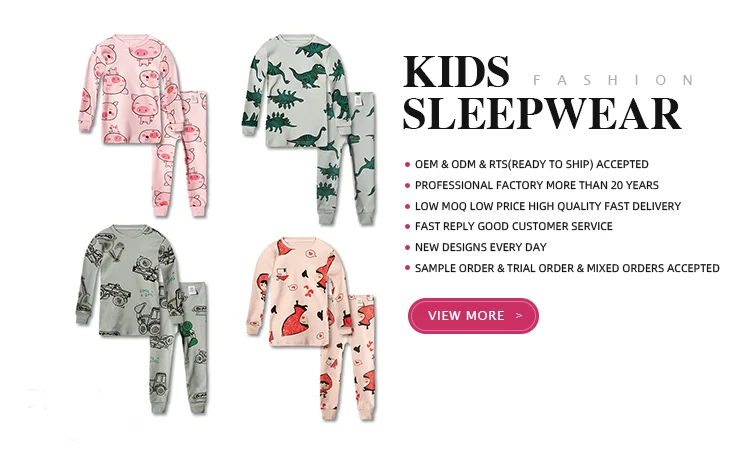
Task: Click the professional factory 20 years line
Action: coord(537,185)
